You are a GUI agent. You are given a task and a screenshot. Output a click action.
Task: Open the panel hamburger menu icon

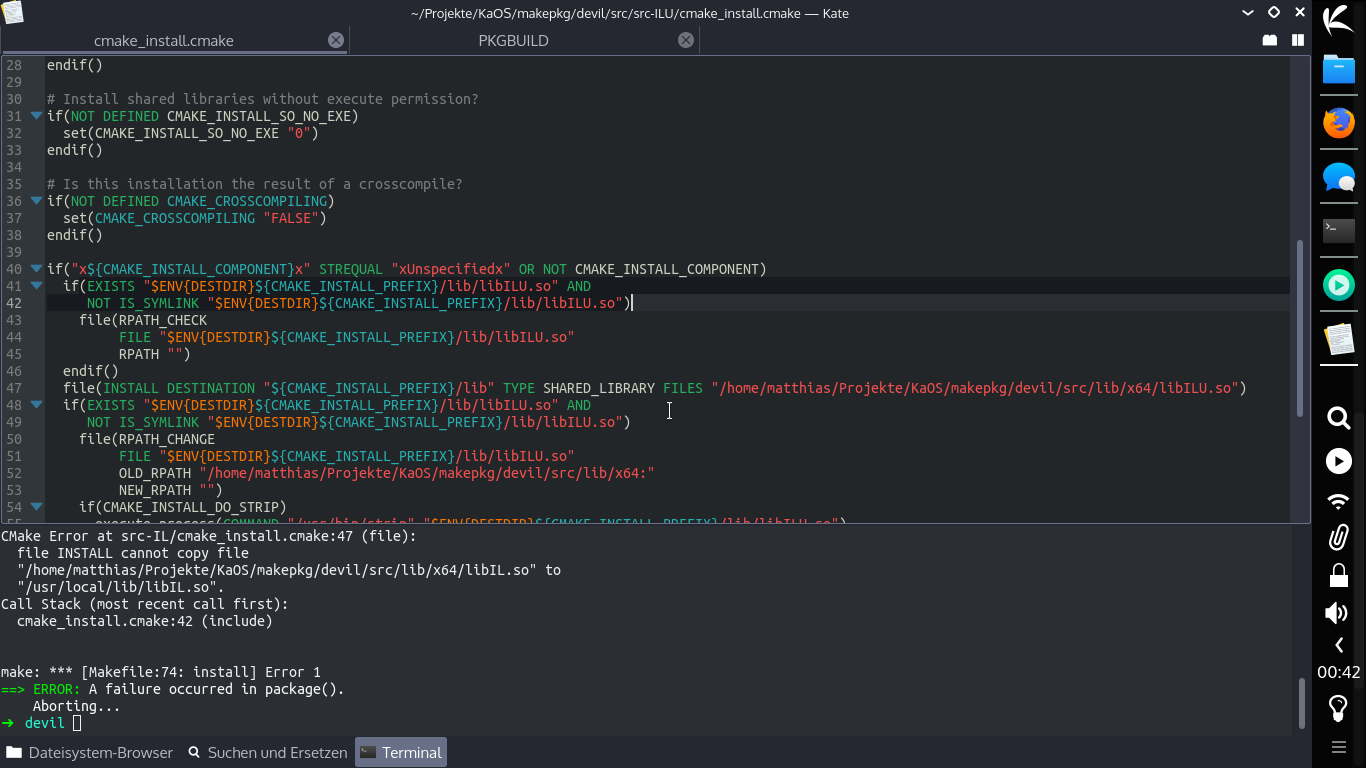coord(1339,747)
